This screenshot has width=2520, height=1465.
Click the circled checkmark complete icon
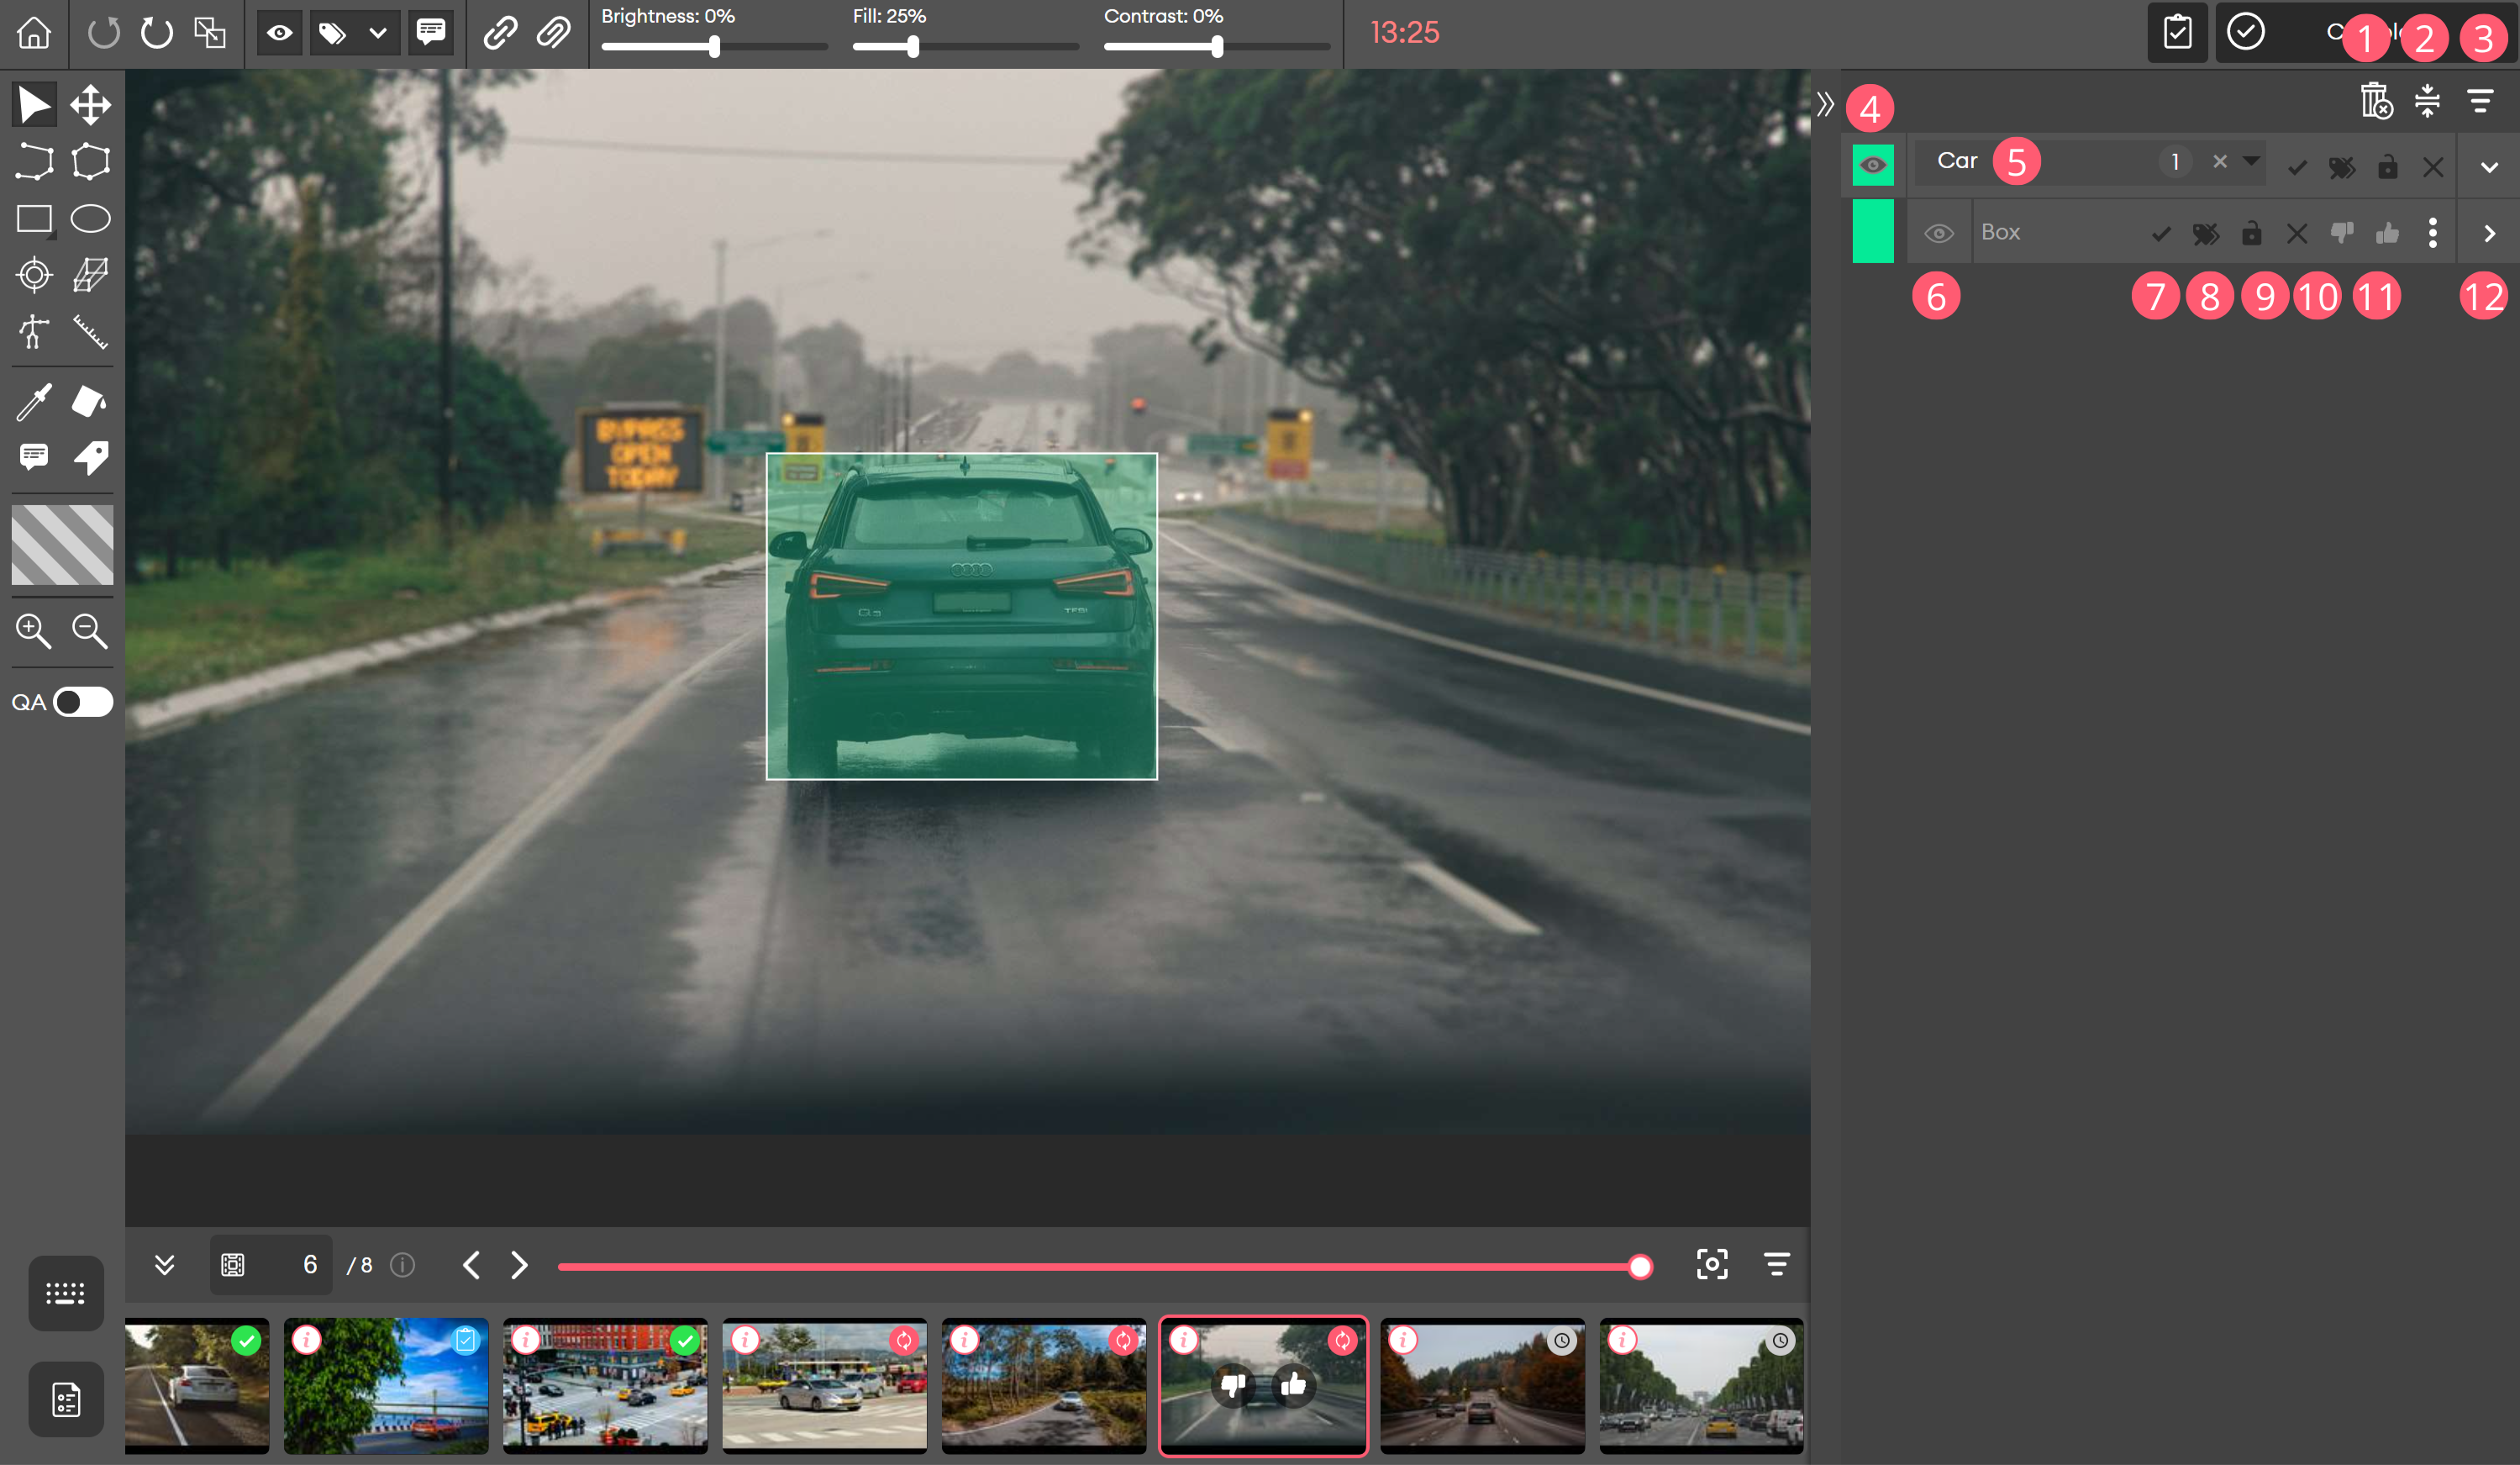pos(2246,32)
